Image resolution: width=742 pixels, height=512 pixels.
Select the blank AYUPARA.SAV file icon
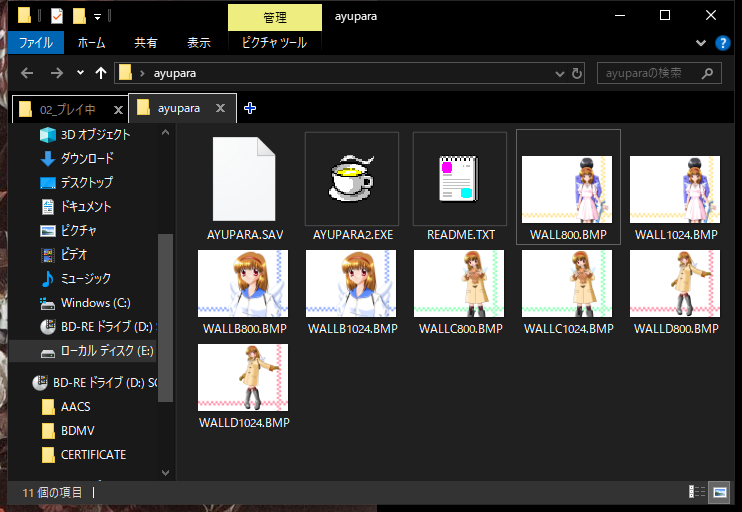pos(244,179)
